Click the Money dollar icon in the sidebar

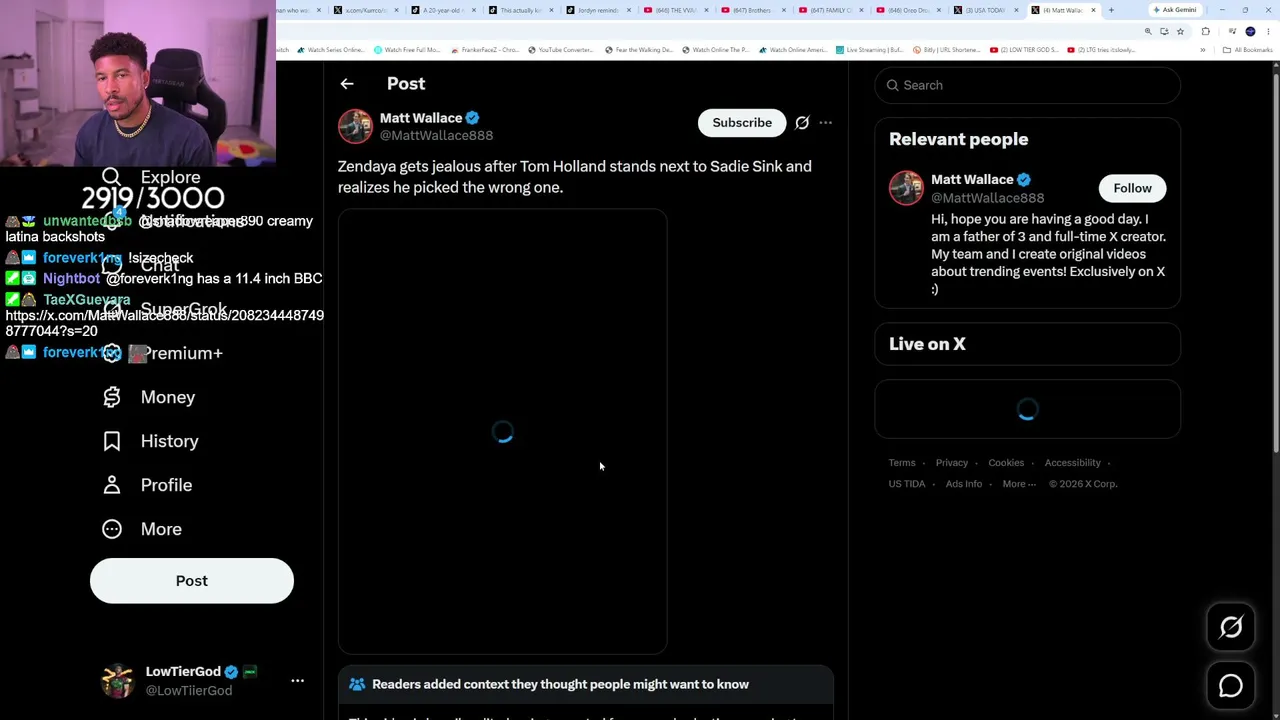tap(112, 397)
